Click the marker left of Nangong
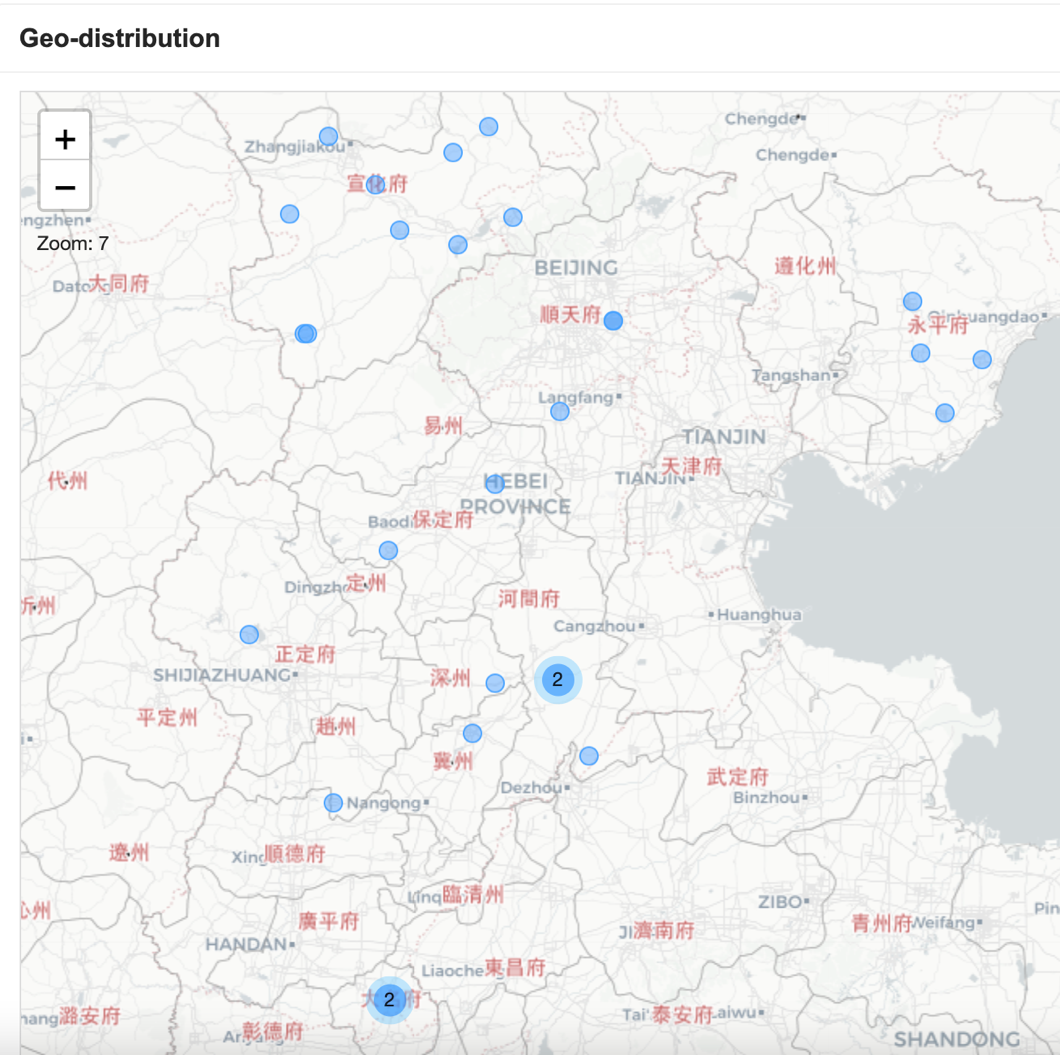Image resolution: width=1060 pixels, height=1055 pixels. coord(333,803)
